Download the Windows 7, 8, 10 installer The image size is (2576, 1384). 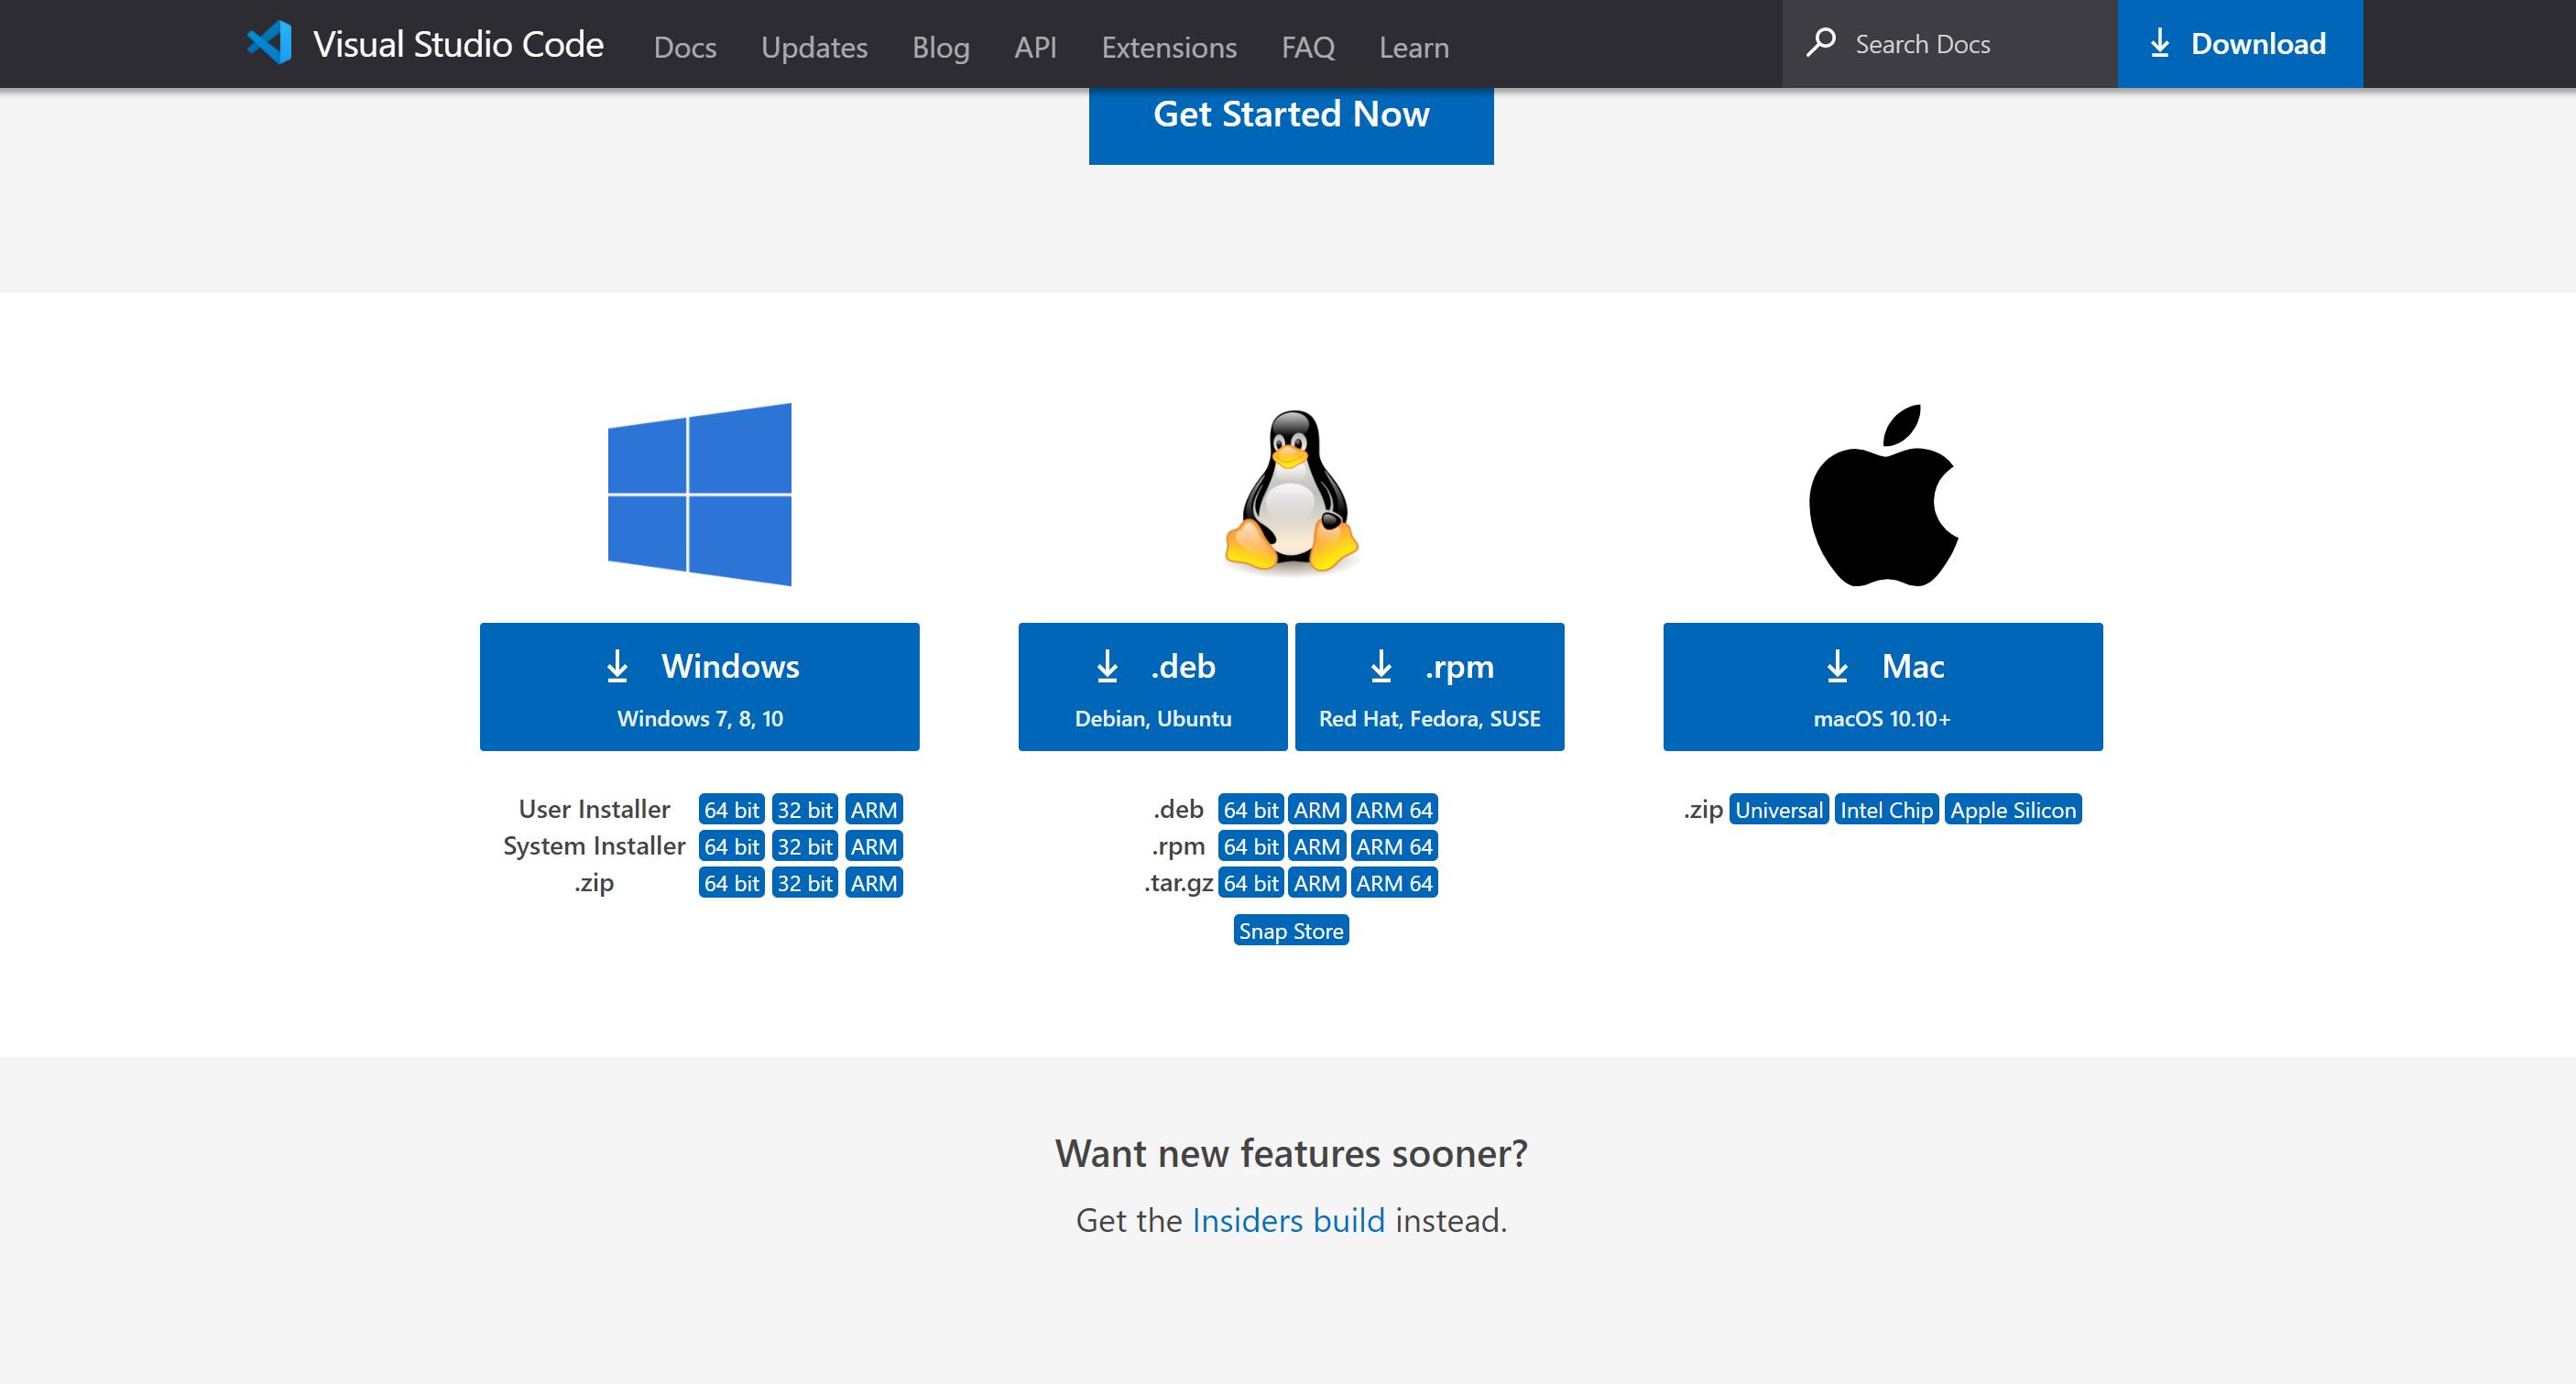click(x=700, y=687)
